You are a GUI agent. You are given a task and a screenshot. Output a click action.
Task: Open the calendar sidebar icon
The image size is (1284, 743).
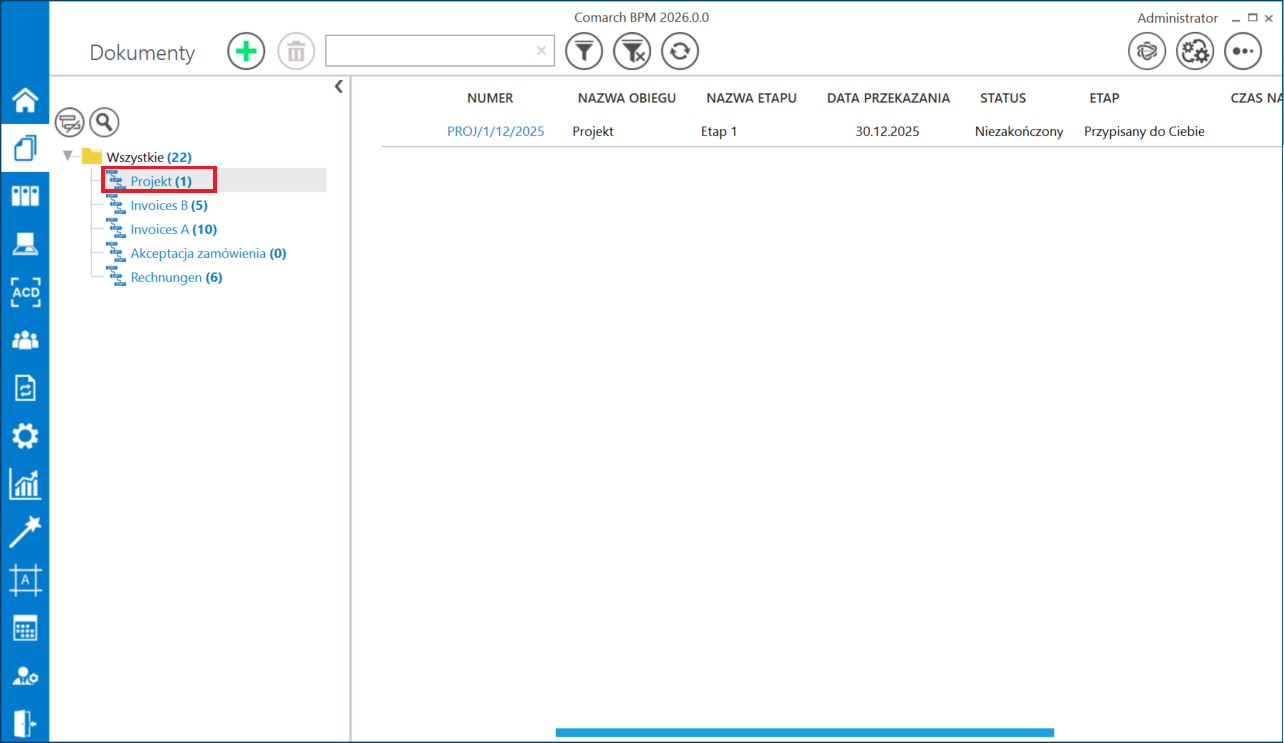click(x=25, y=629)
